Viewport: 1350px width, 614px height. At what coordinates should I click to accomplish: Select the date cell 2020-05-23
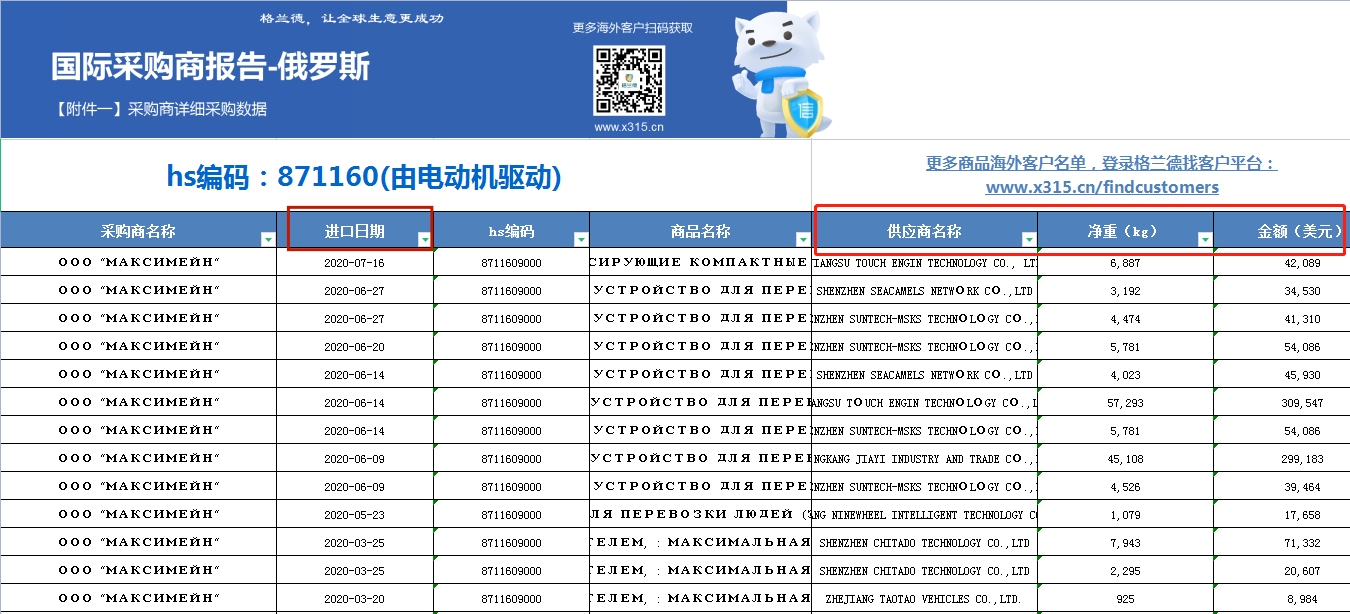pos(355,515)
